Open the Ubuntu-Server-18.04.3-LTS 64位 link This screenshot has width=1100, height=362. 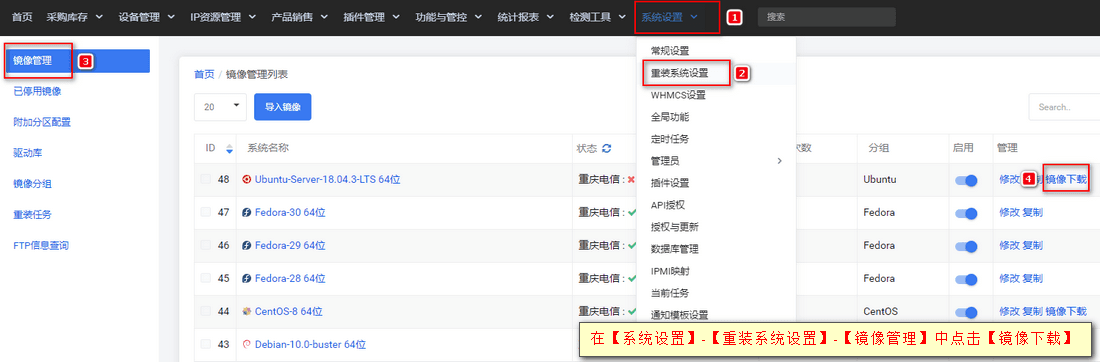[x=328, y=180]
